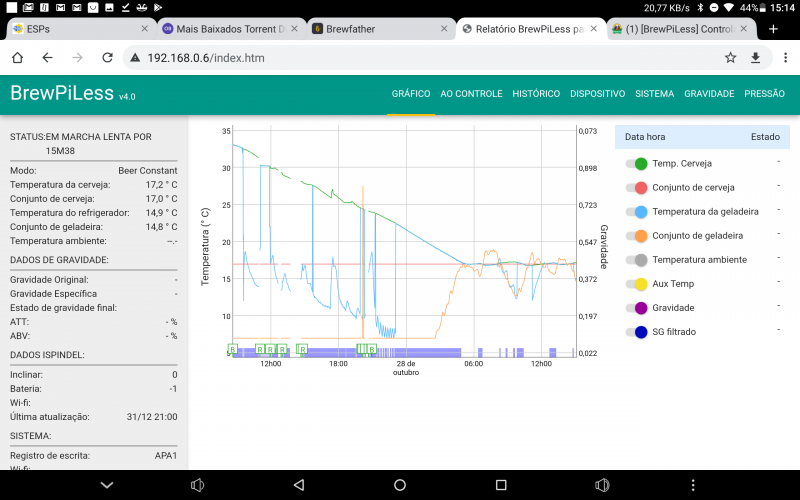Toggle the Conjunto de geladeira series

click(x=637, y=236)
